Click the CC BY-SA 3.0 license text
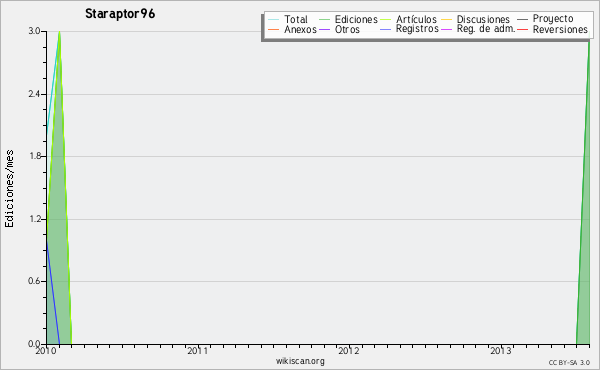The image size is (600, 370). (x=569, y=363)
